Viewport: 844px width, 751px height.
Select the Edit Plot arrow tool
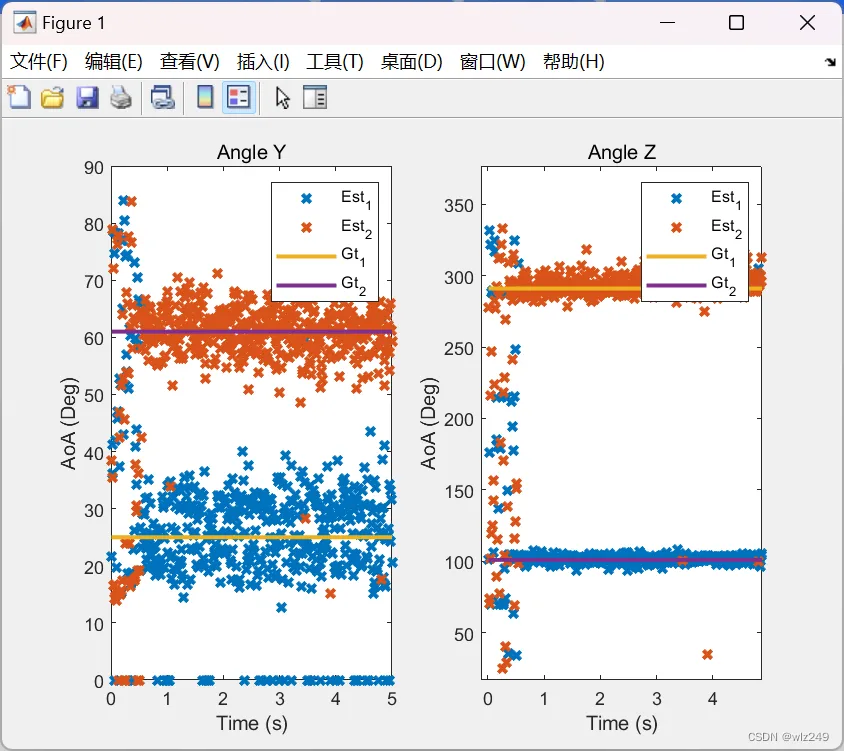coord(282,98)
